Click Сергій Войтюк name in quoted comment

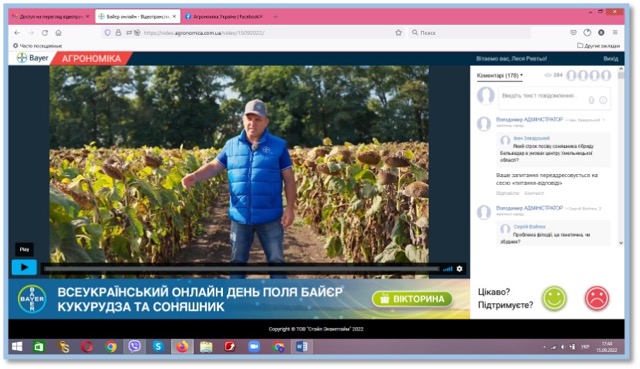click(529, 227)
